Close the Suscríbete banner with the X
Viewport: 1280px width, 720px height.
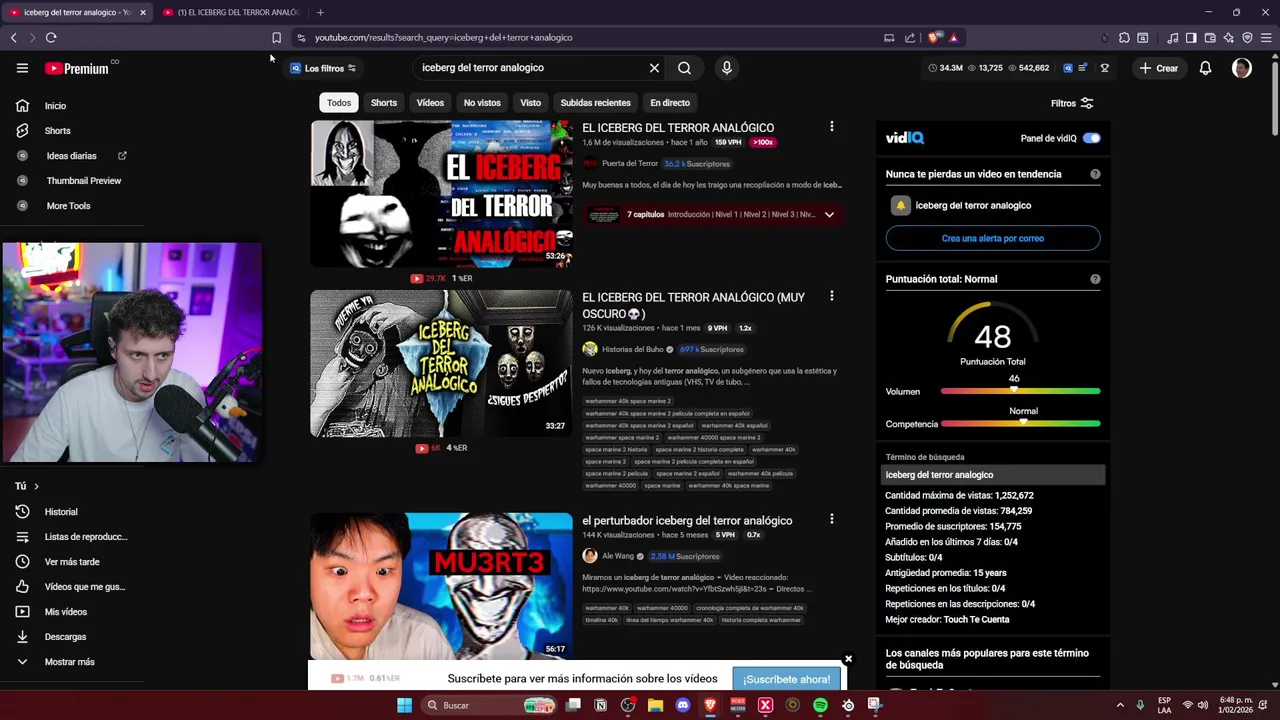[x=848, y=659]
